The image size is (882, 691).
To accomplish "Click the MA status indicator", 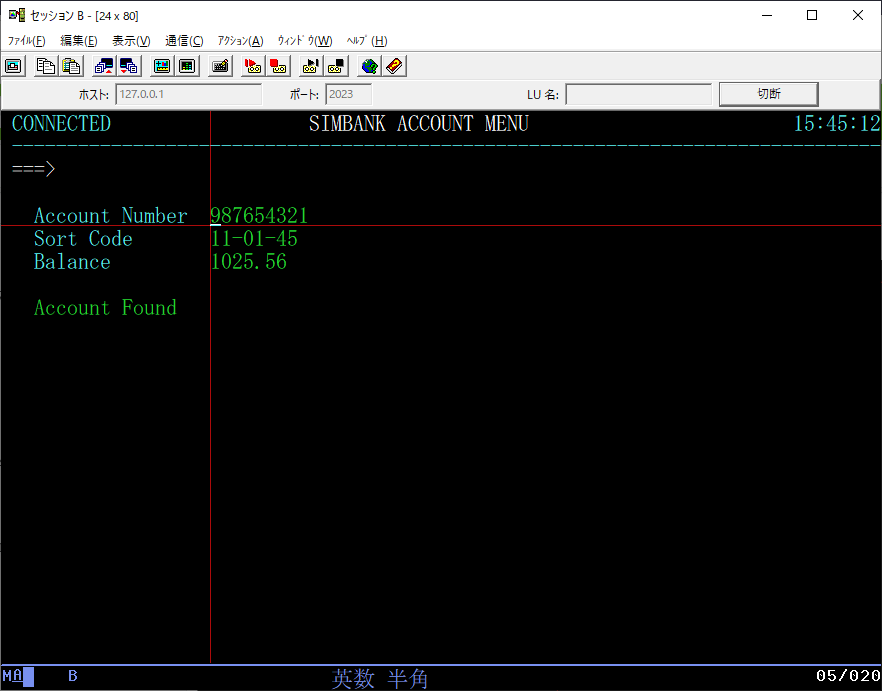I will pos(13,676).
